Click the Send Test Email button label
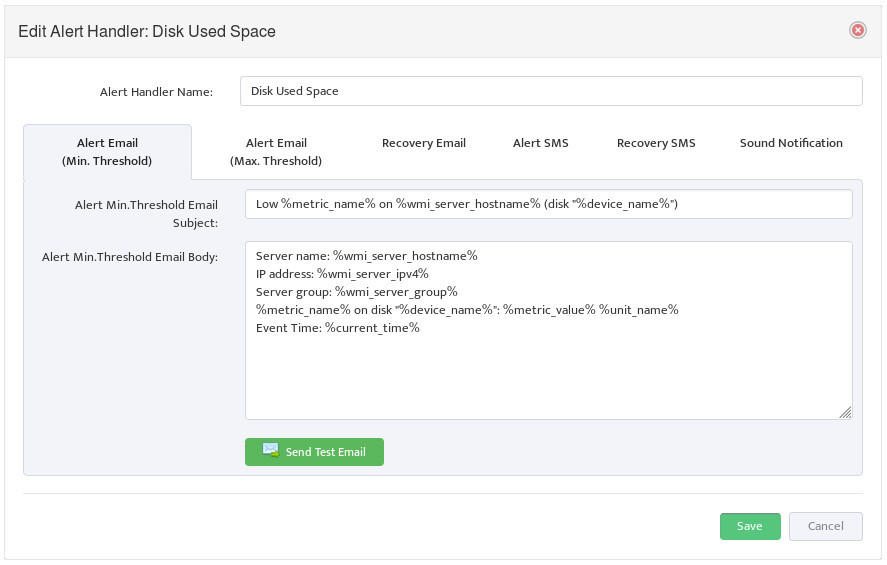The width and height of the screenshot is (887, 565). (325, 452)
